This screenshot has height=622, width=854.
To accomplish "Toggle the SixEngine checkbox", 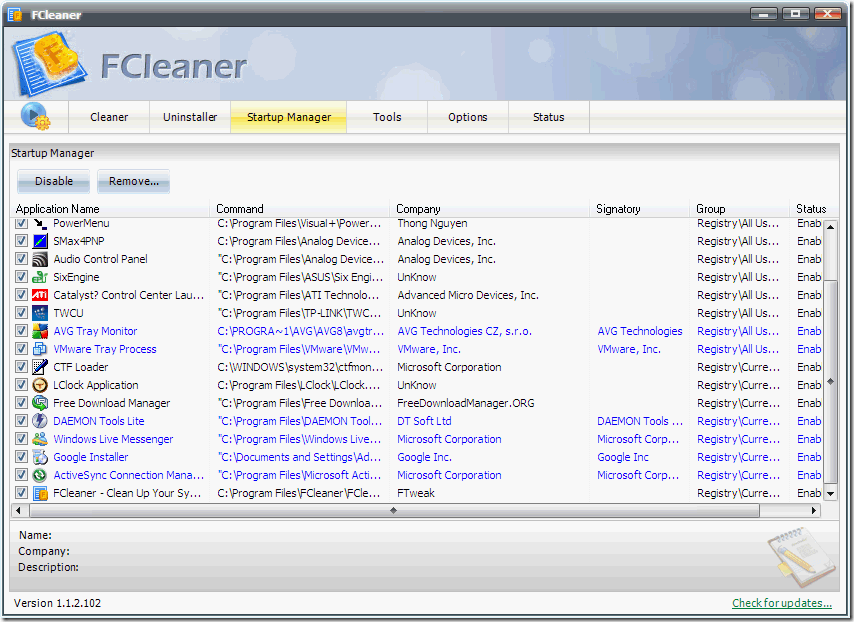I will point(21,277).
